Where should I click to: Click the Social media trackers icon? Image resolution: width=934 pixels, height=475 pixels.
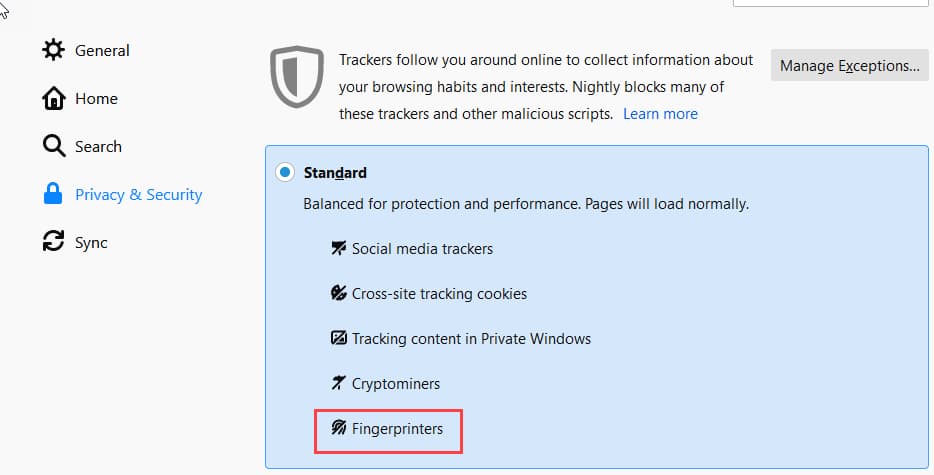[x=338, y=248]
